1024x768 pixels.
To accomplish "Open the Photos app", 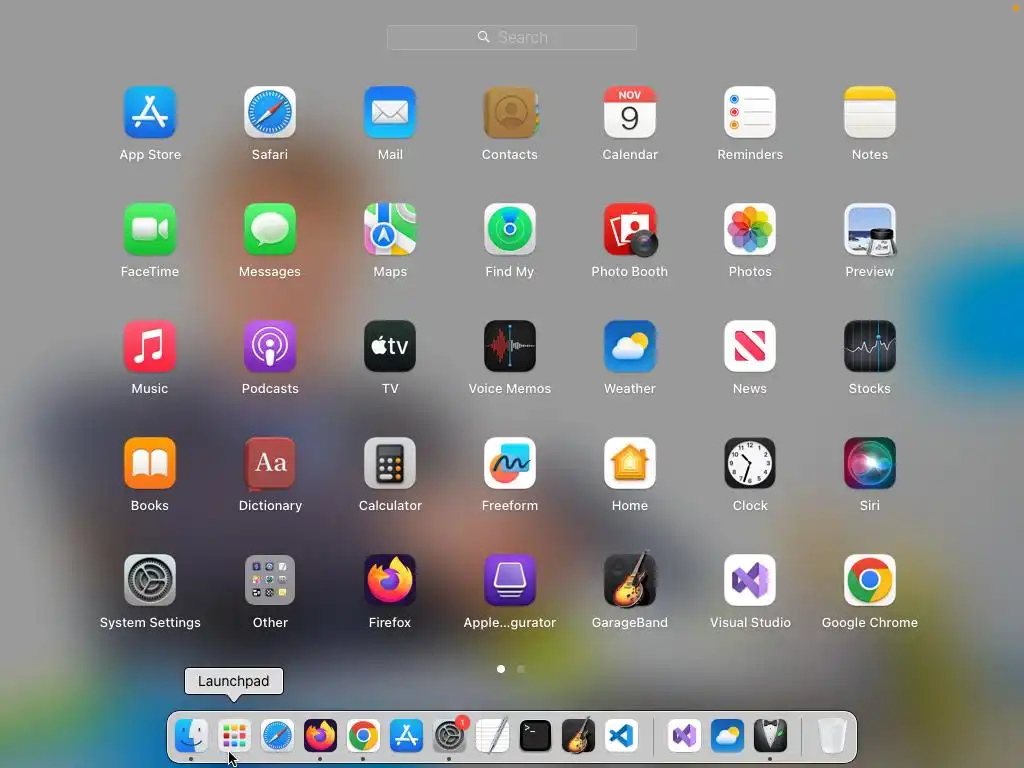I will click(750, 229).
